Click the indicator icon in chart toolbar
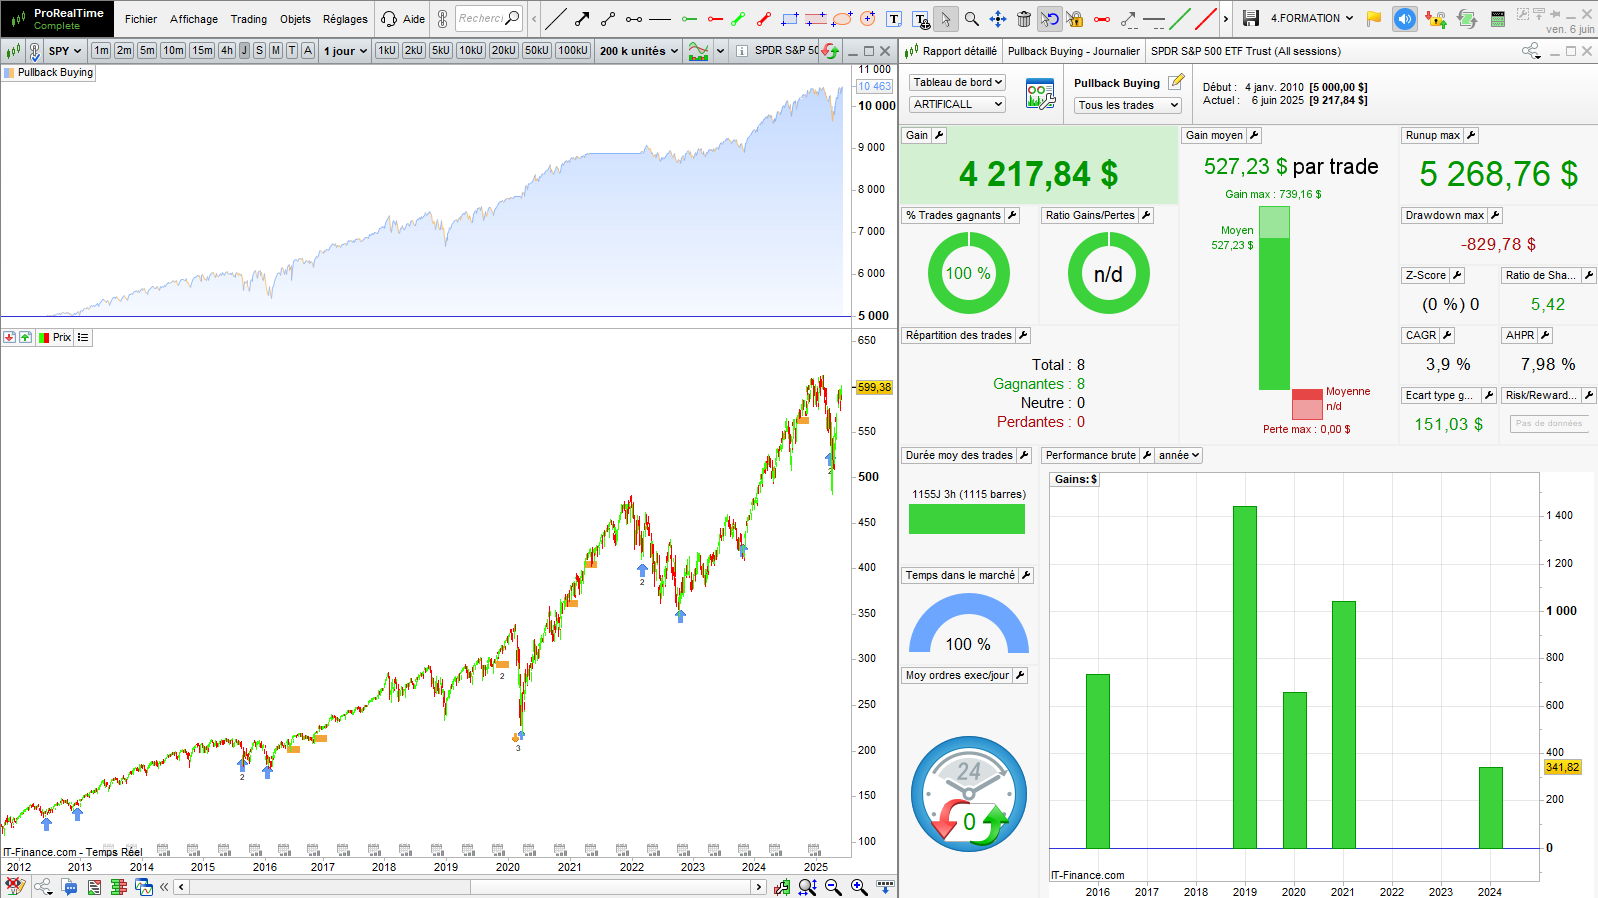1598x898 pixels. click(x=698, y=51)
